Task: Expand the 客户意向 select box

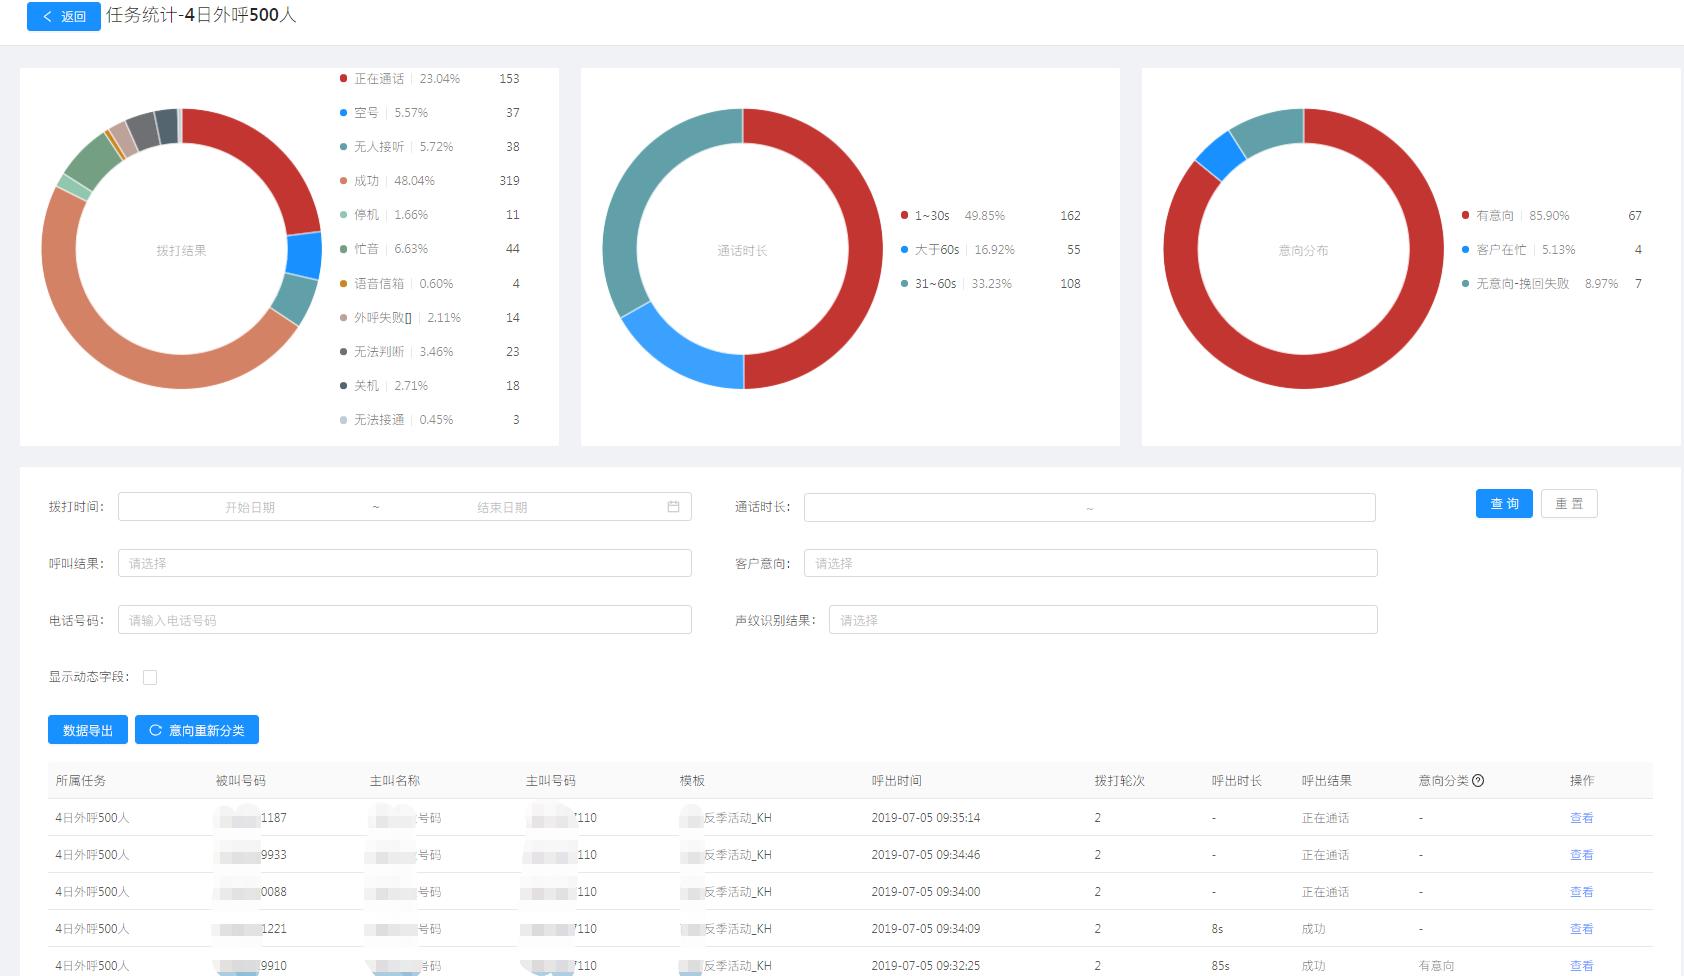Action: tap(1090, 563)
